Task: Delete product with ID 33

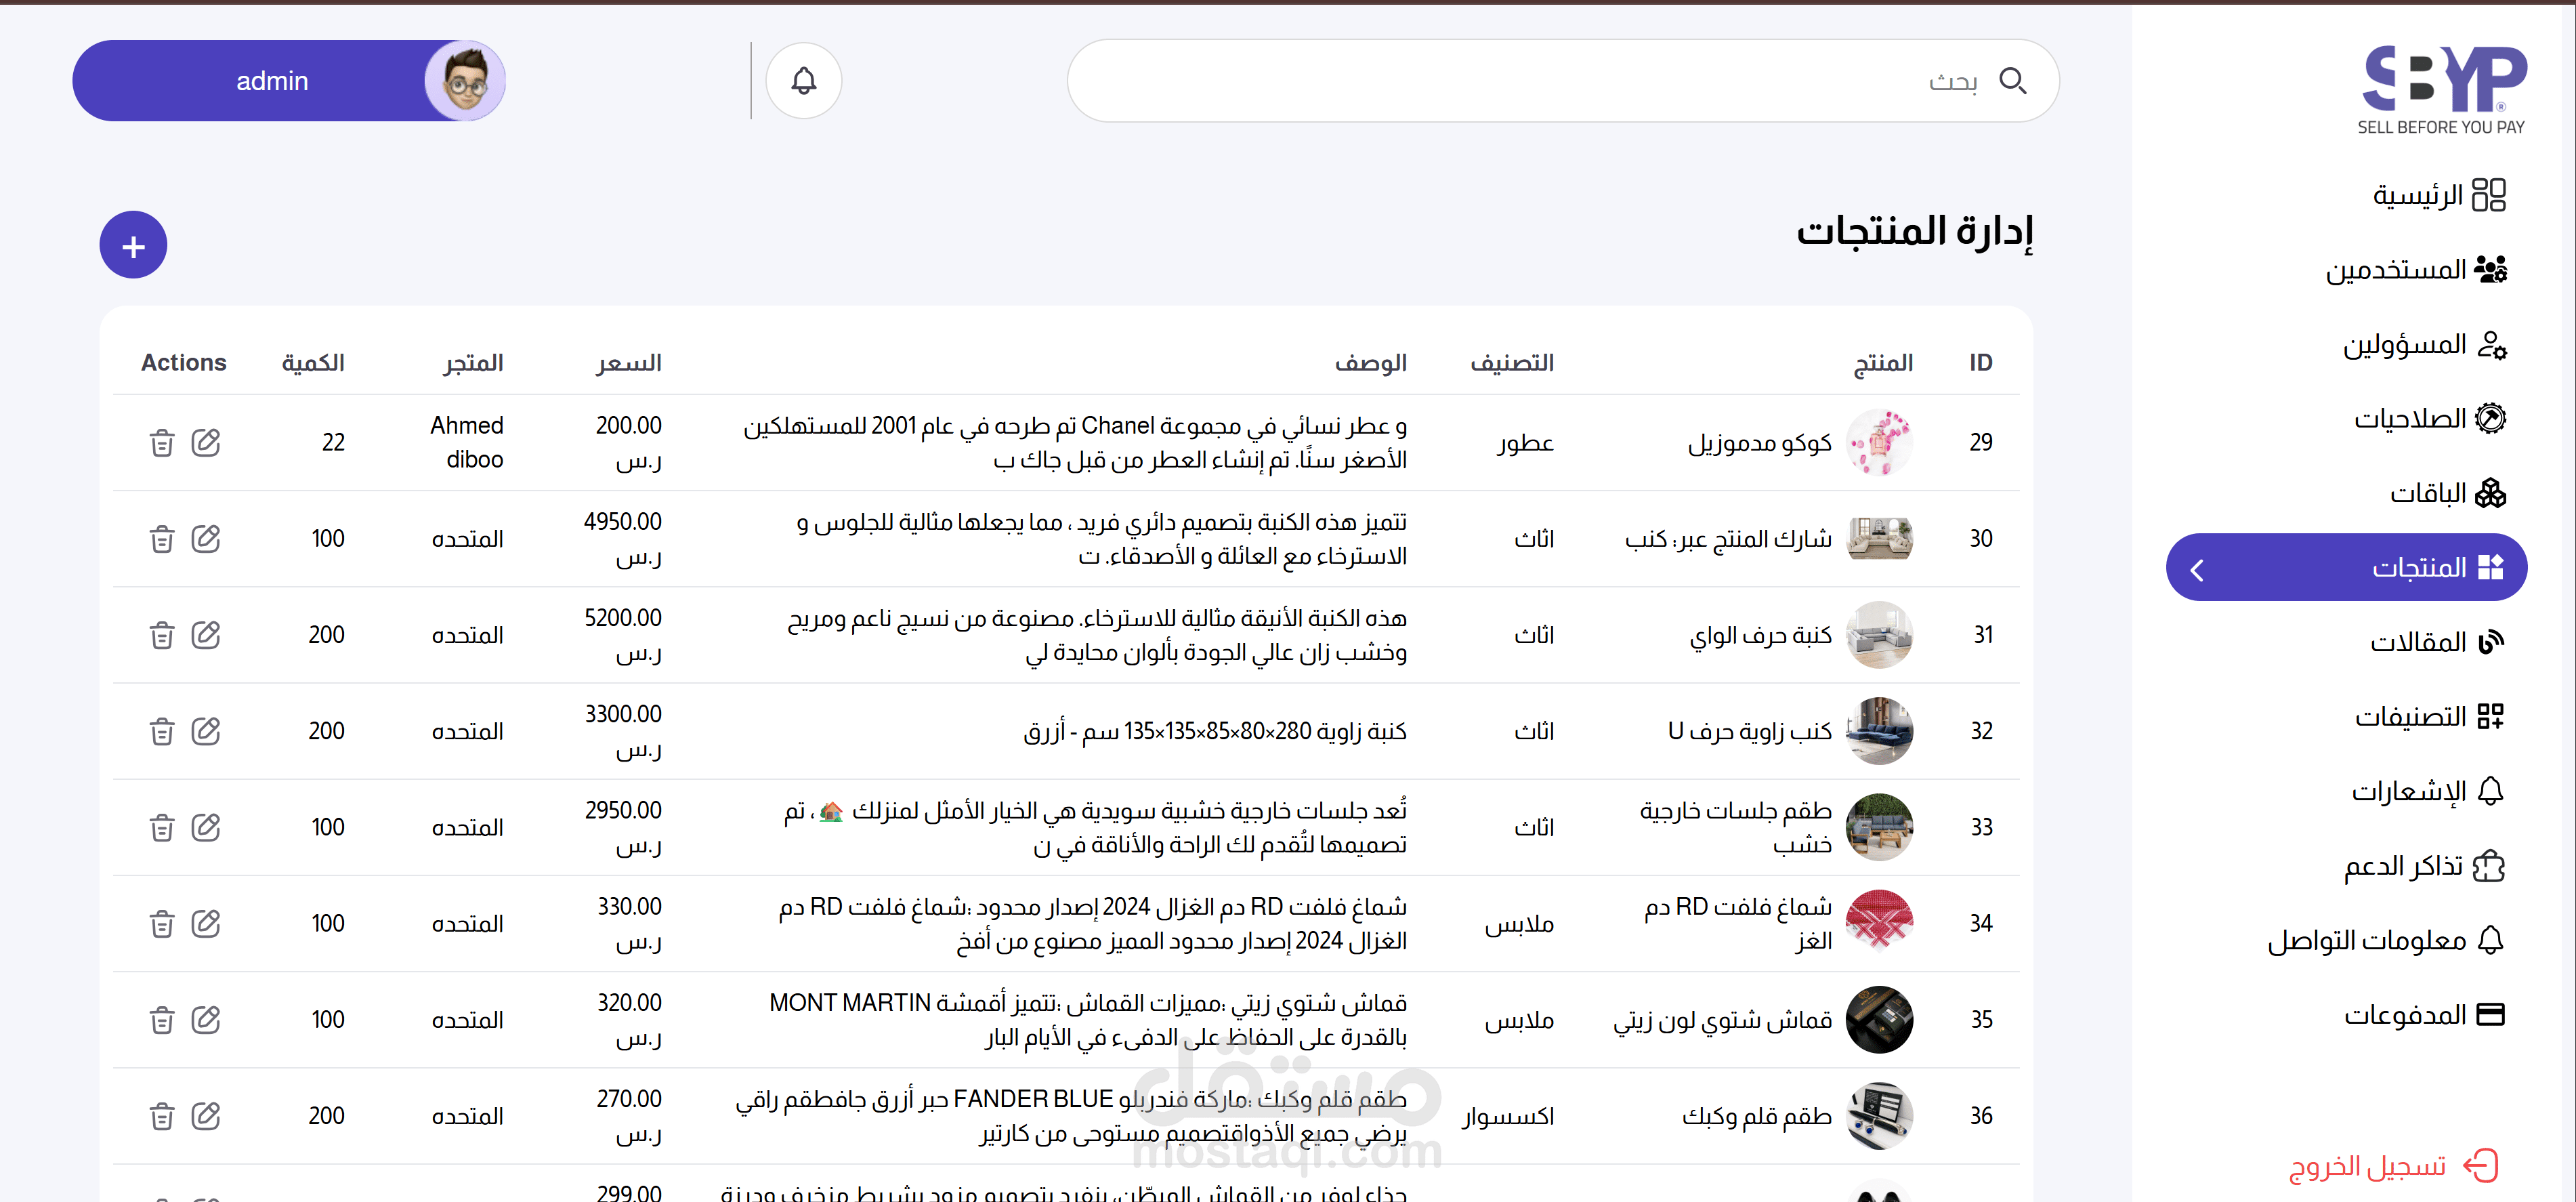Action: point(162,827)
